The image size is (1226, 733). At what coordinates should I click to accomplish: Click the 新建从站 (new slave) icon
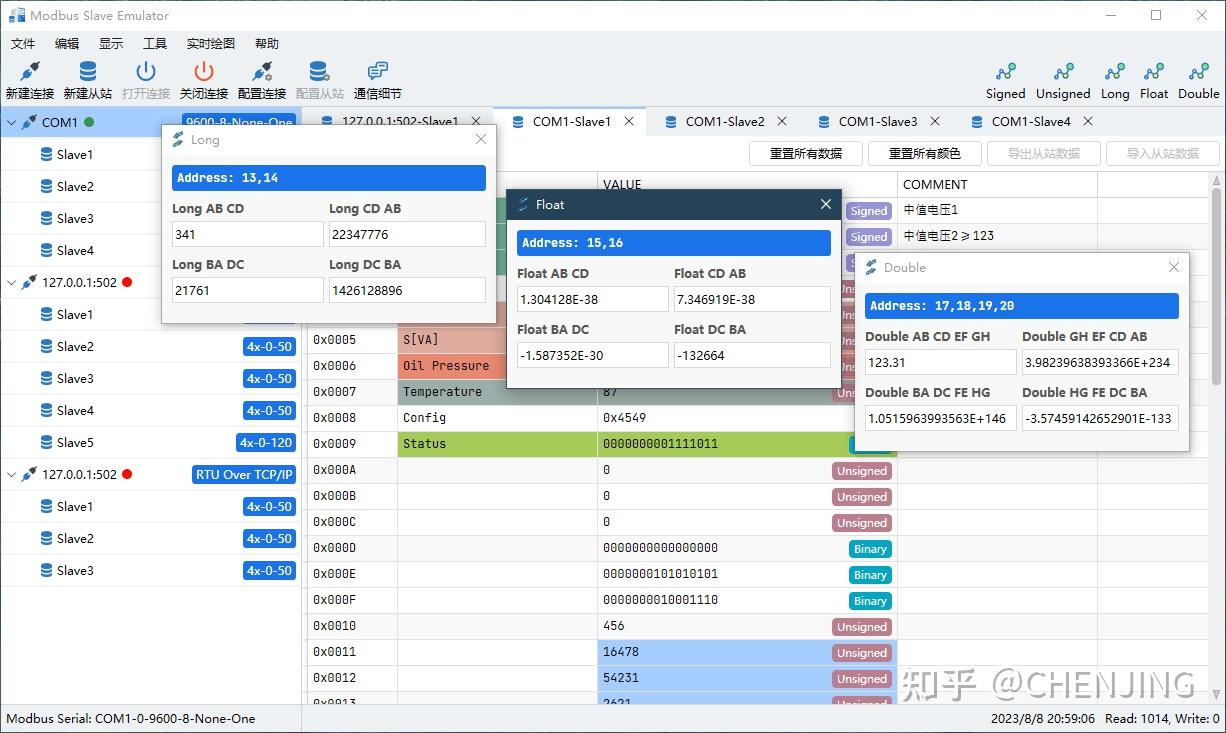click(87, 79)
